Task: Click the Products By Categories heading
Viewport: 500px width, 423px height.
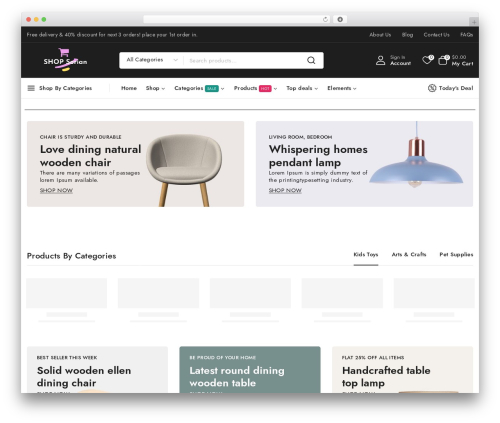Action: [71, 256]
